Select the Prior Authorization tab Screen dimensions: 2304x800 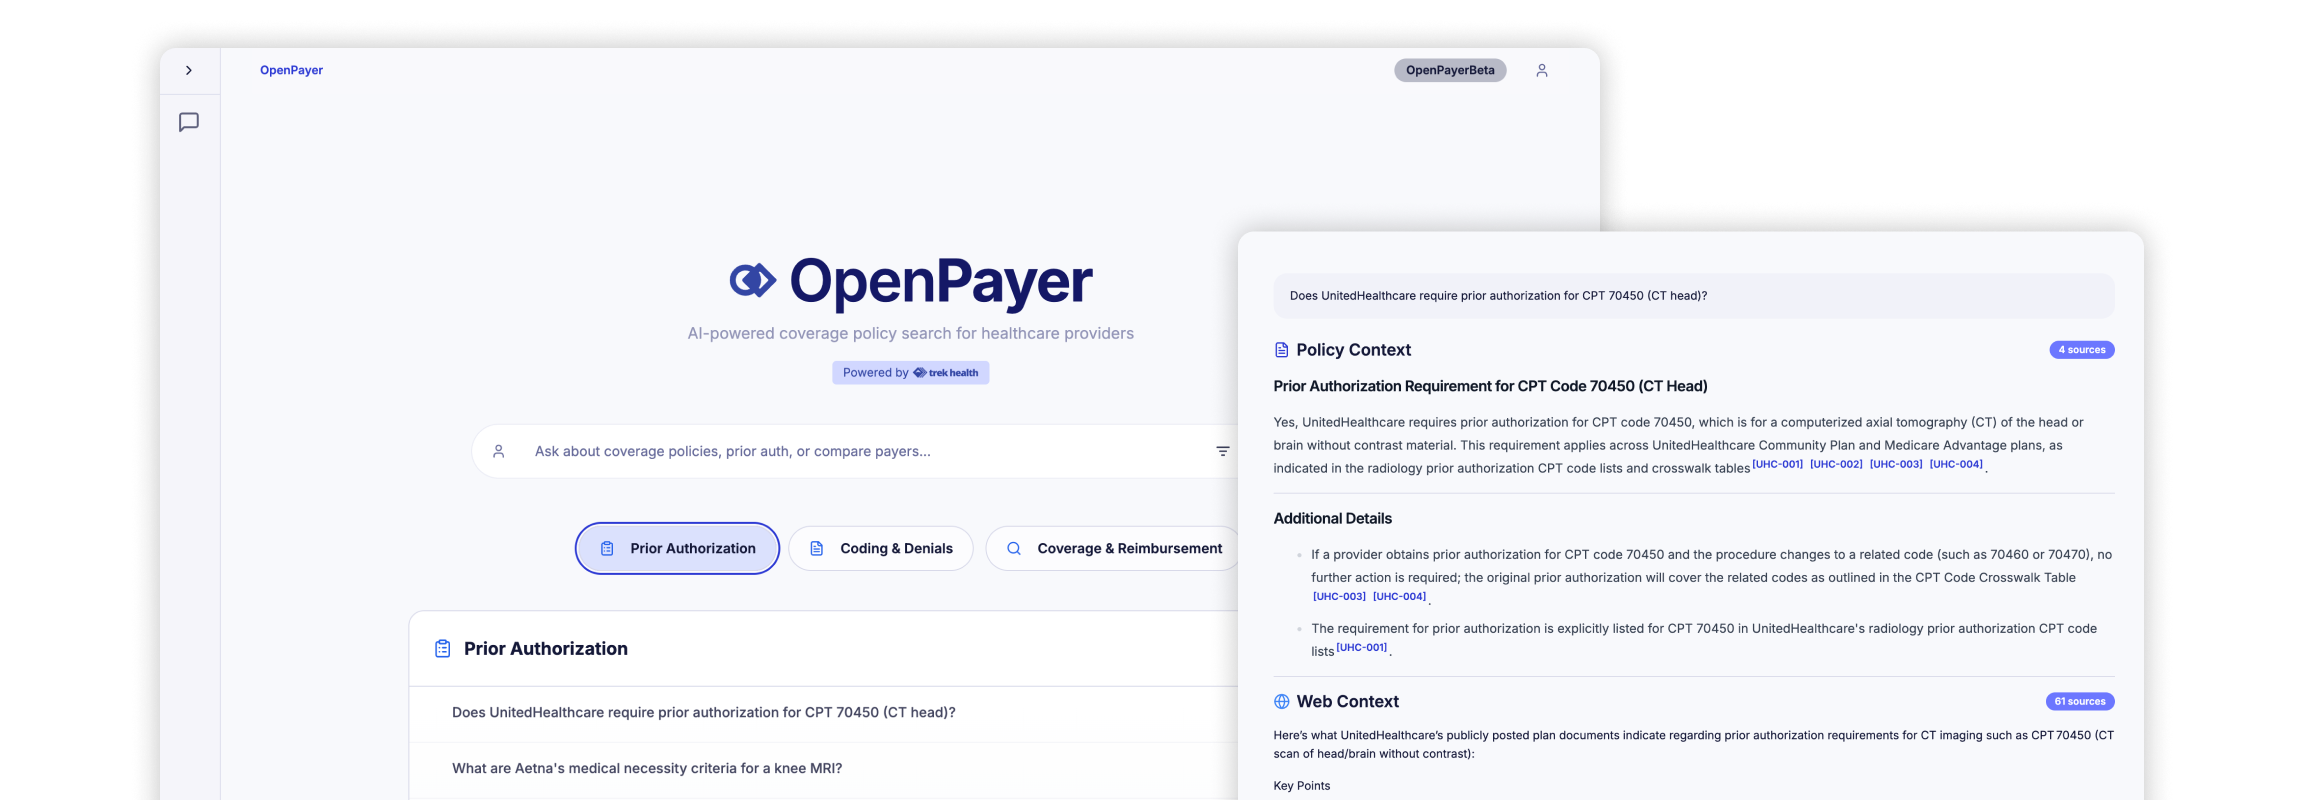[677, 548]
